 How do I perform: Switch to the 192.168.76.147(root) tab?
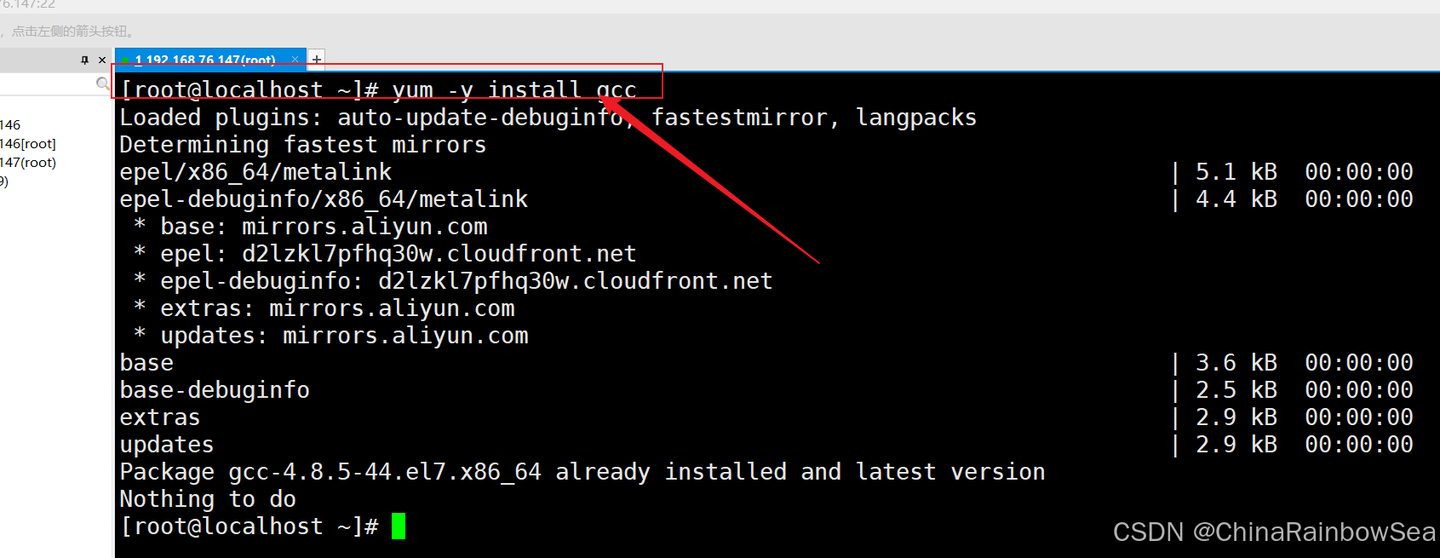click(205, 60)
